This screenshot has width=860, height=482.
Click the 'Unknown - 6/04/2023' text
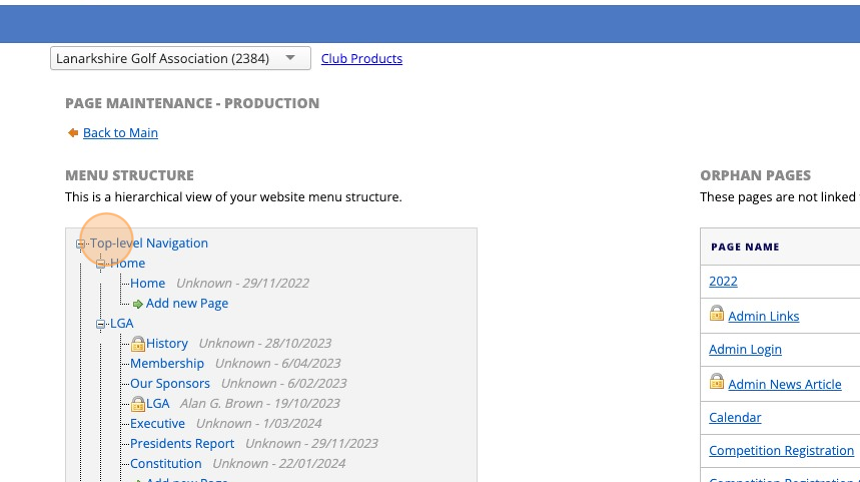[278, 364]
